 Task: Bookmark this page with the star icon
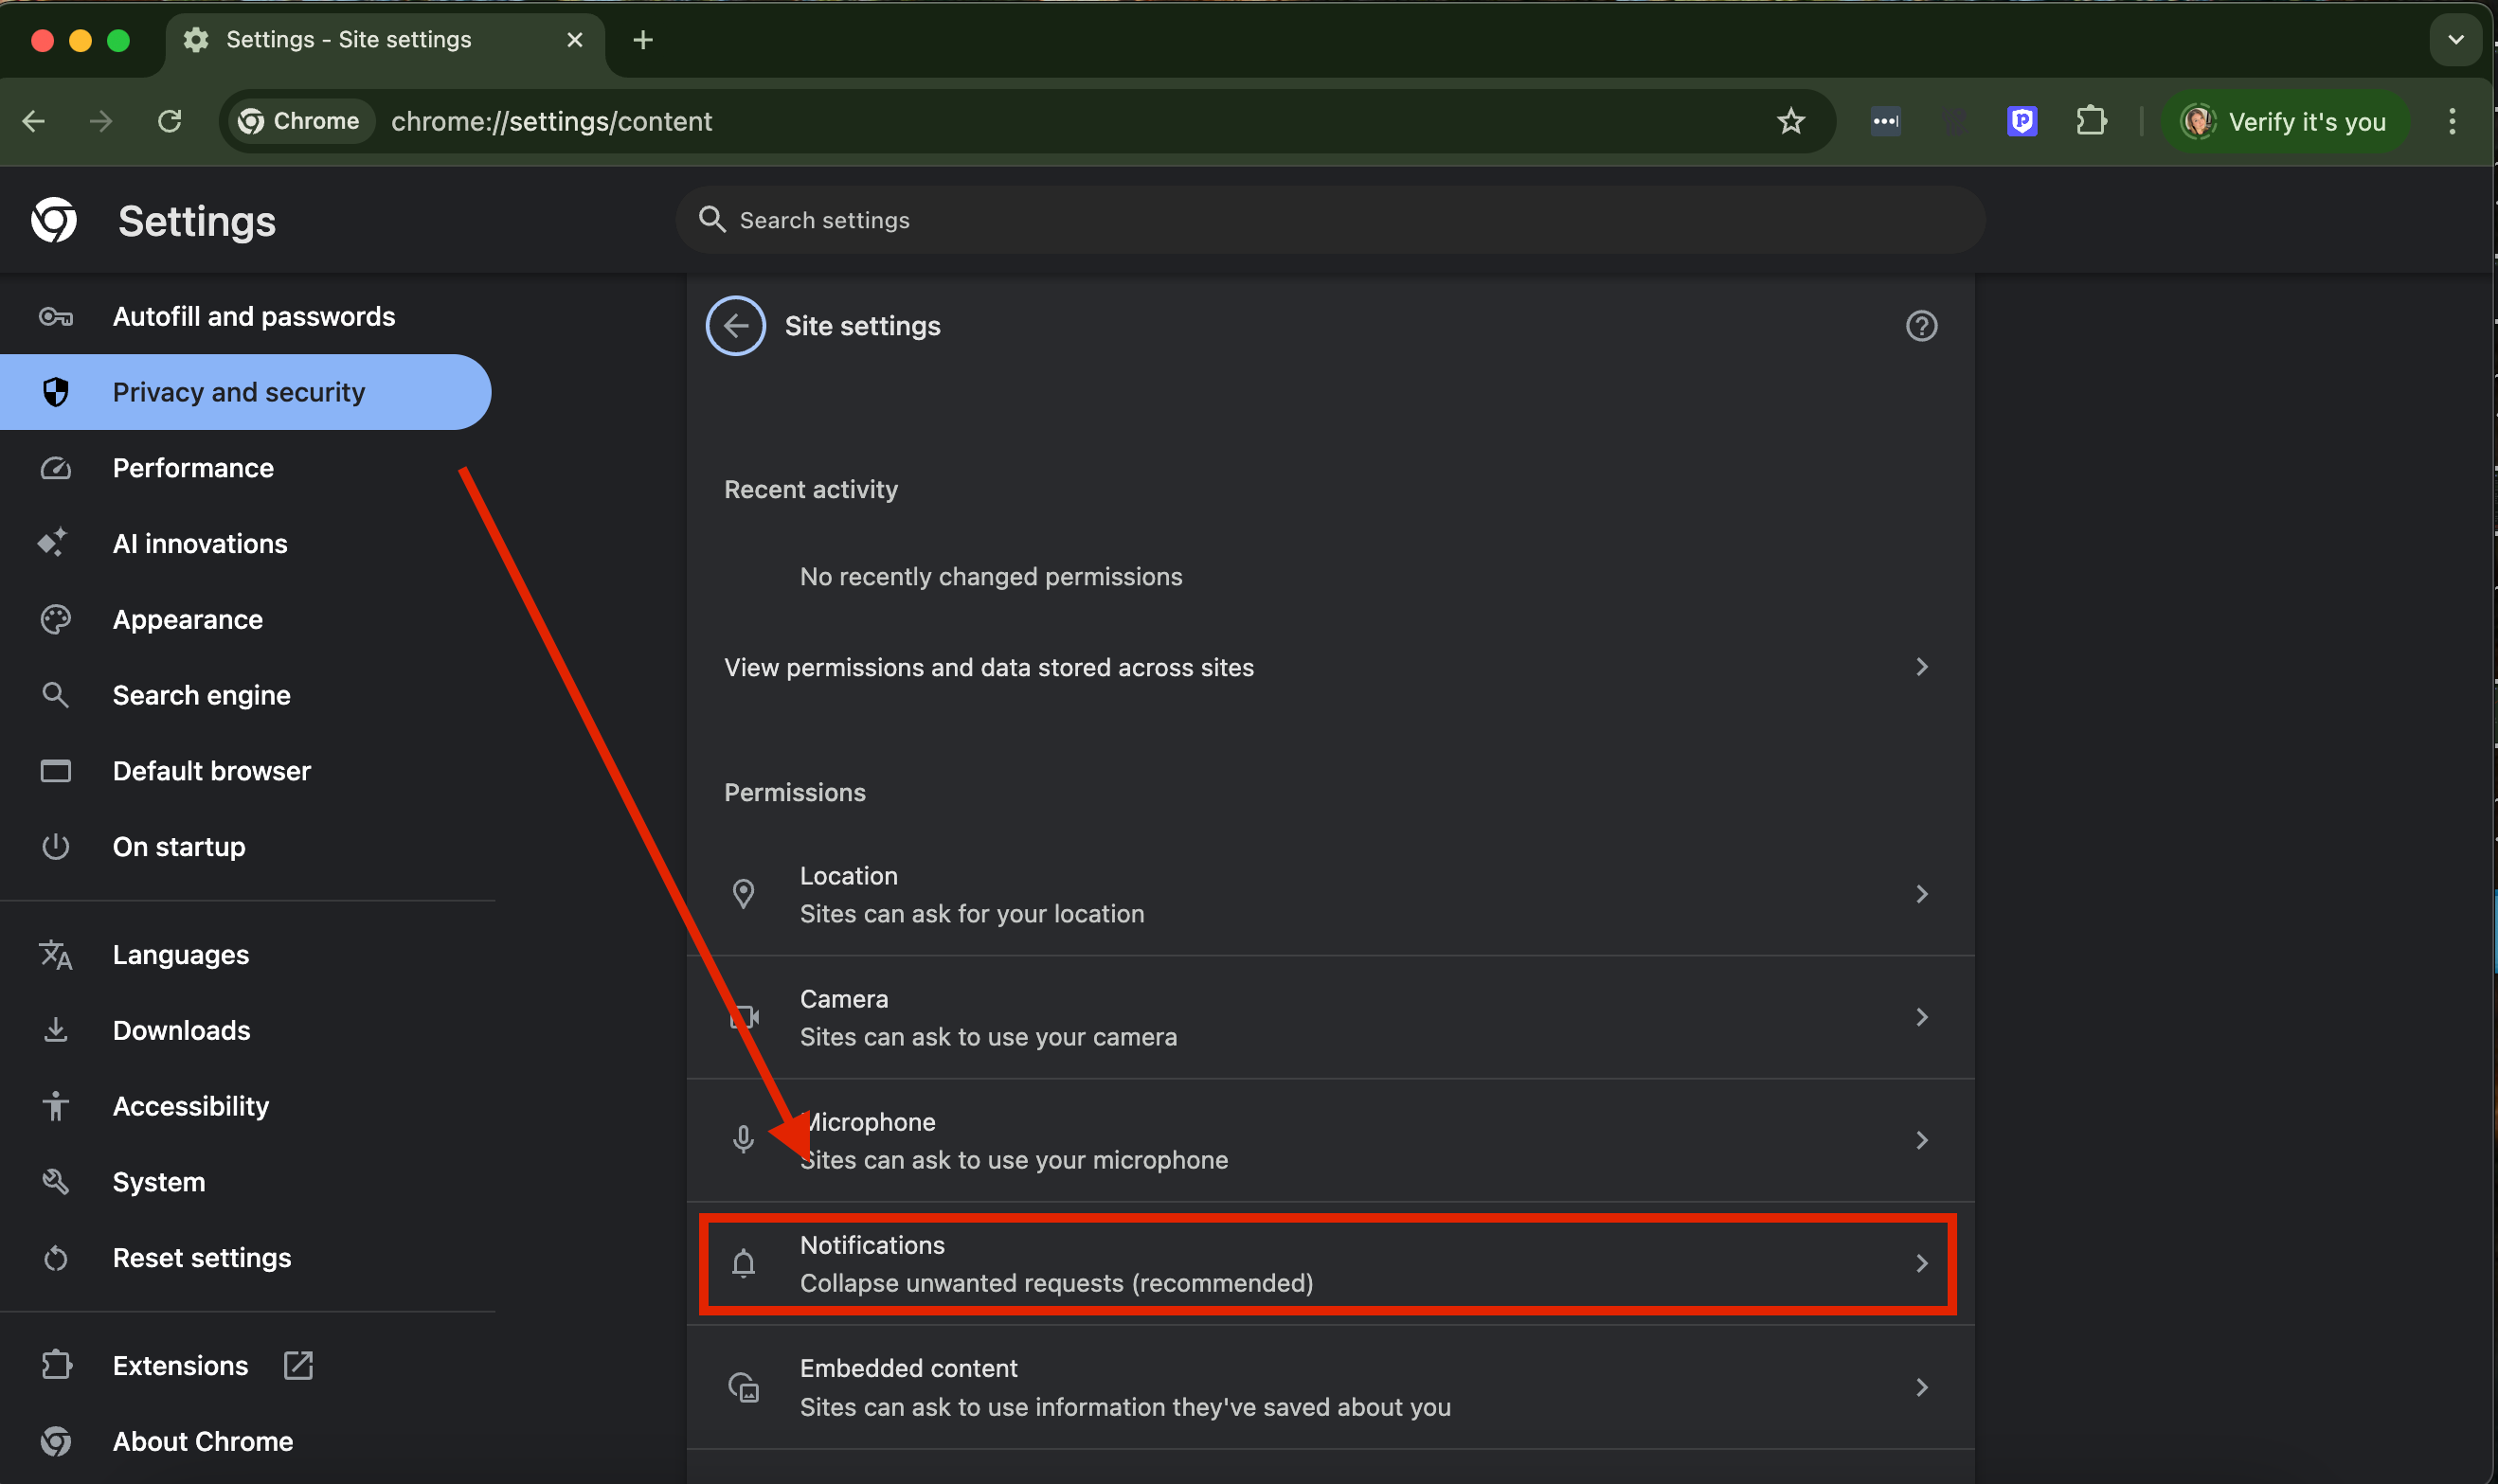pyautogui.click(x=1790, y=121)
